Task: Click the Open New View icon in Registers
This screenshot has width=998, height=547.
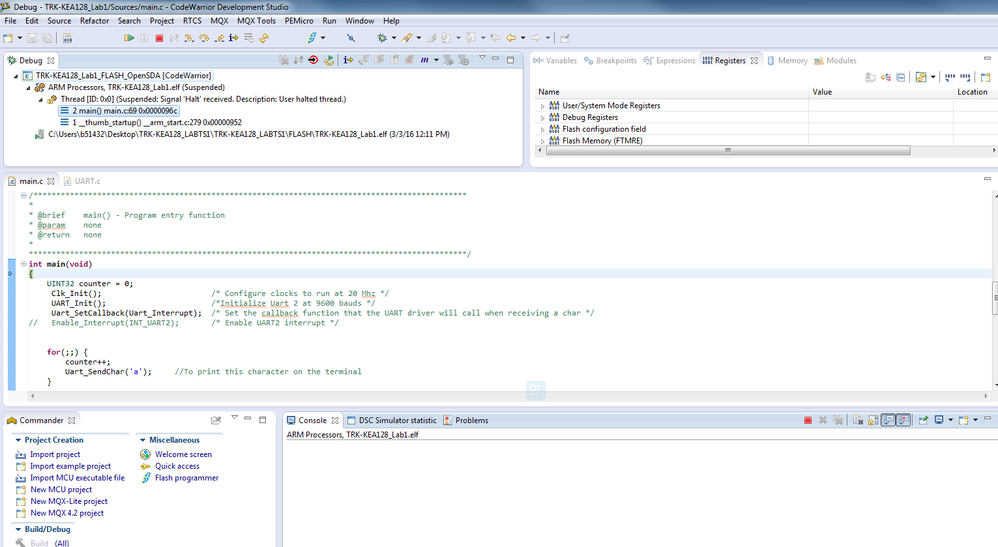Action: (985, 77)
